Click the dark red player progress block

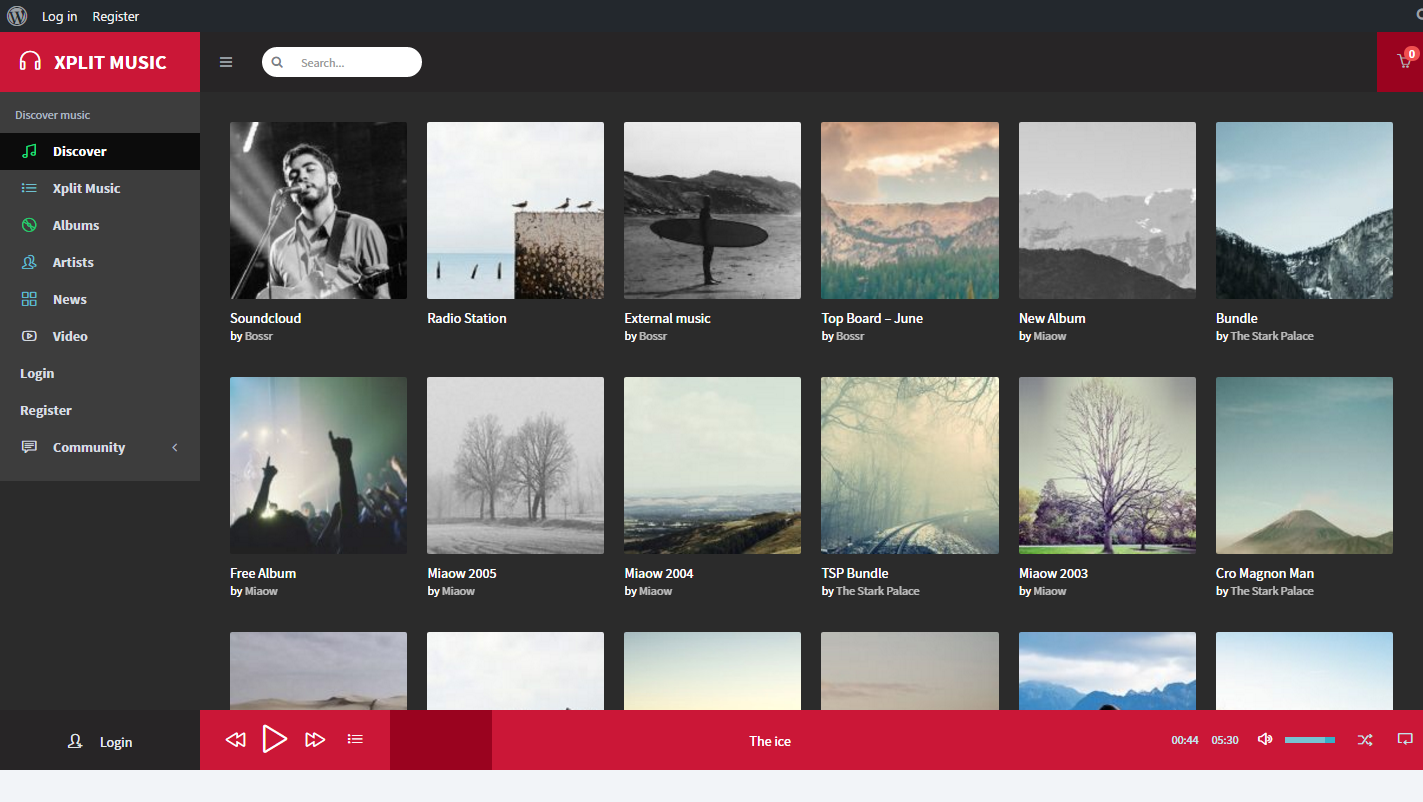click(x=441, y=740)
